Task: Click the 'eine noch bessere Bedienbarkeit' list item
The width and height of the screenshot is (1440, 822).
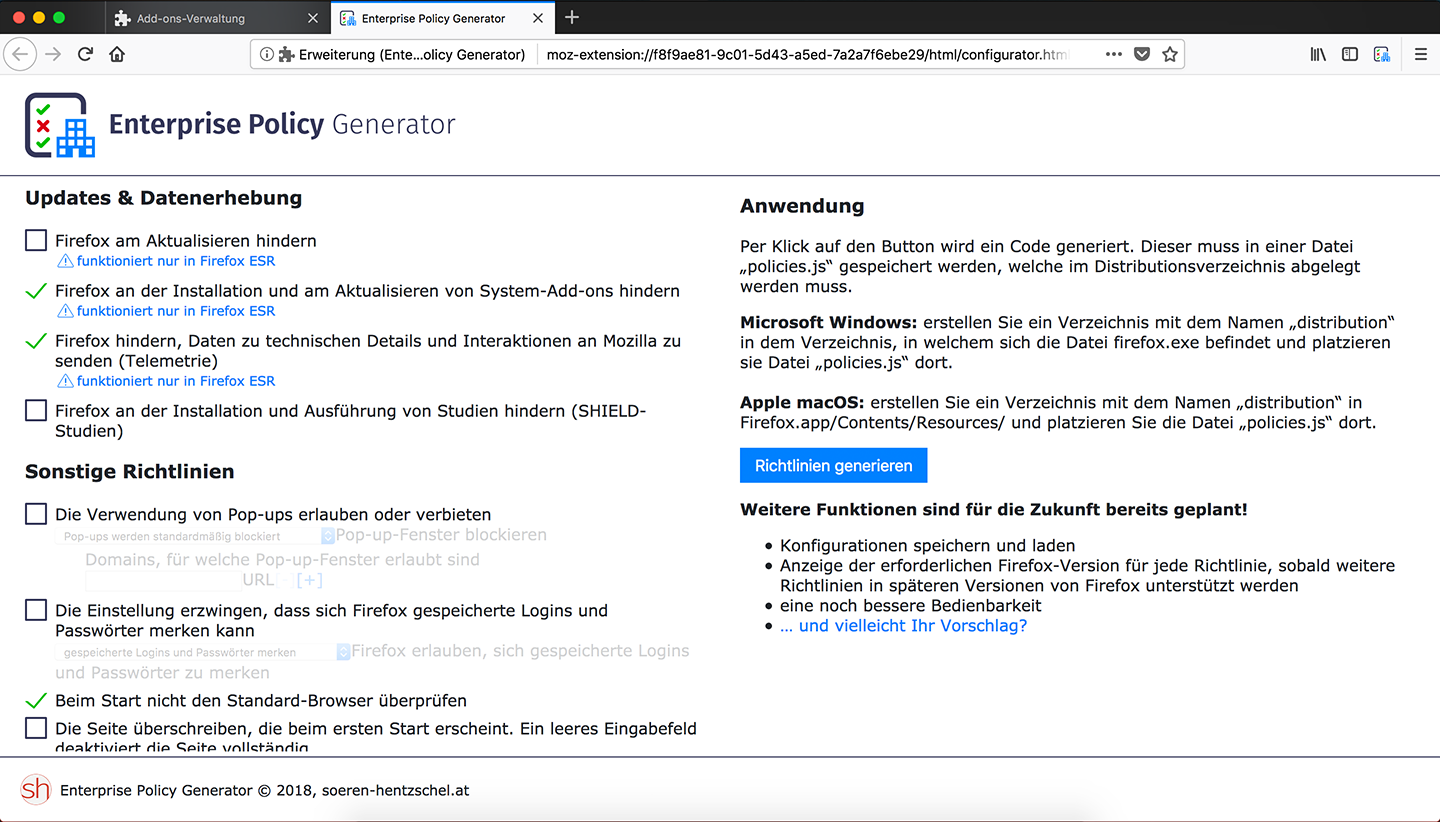Action: [x=911, y=606]
